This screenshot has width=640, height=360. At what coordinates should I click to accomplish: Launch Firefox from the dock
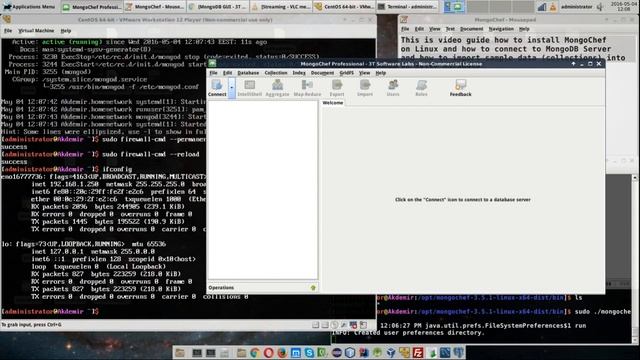(x=282, y=352)
